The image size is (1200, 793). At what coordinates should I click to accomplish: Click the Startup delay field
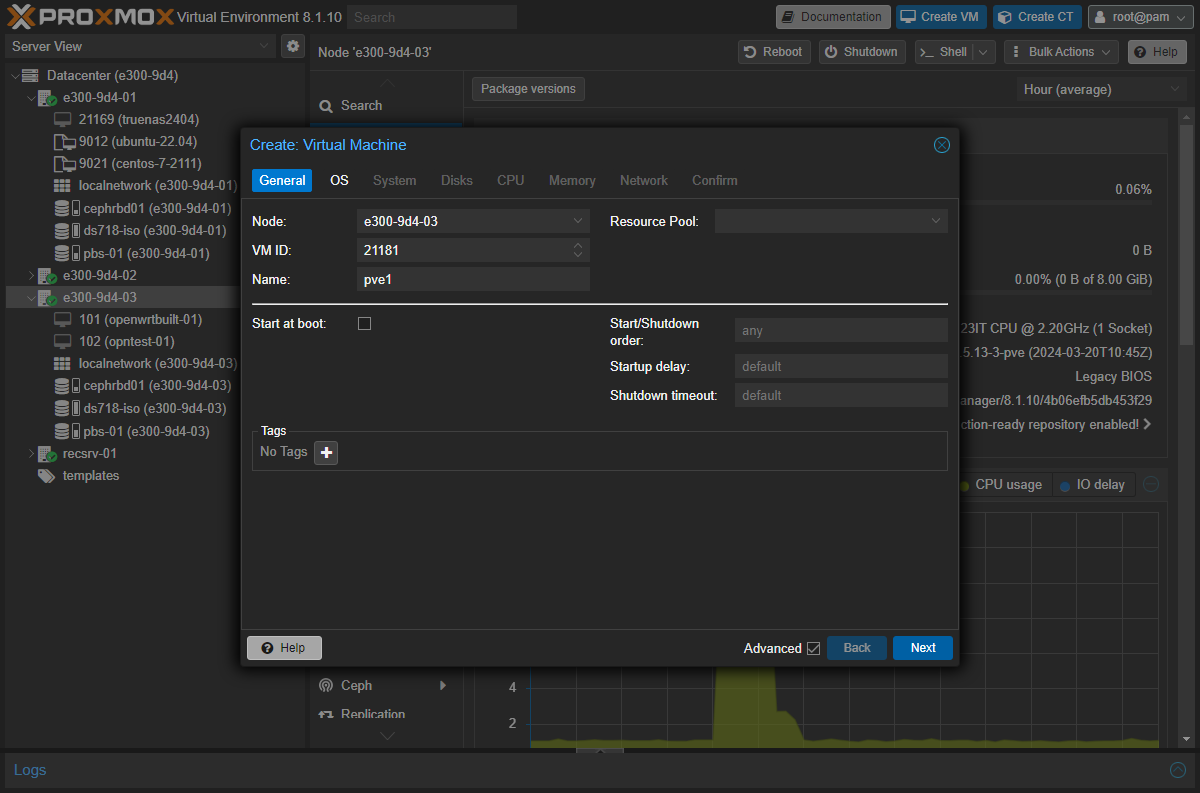(x=841, y=366)
